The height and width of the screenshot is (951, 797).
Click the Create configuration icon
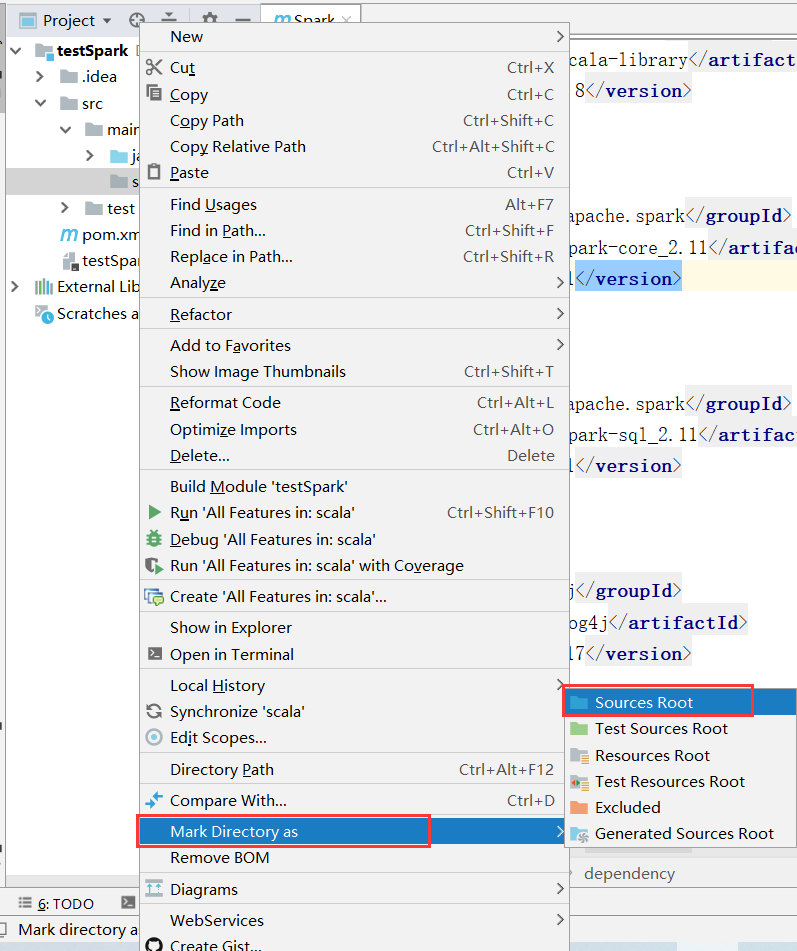coord(154,597)
